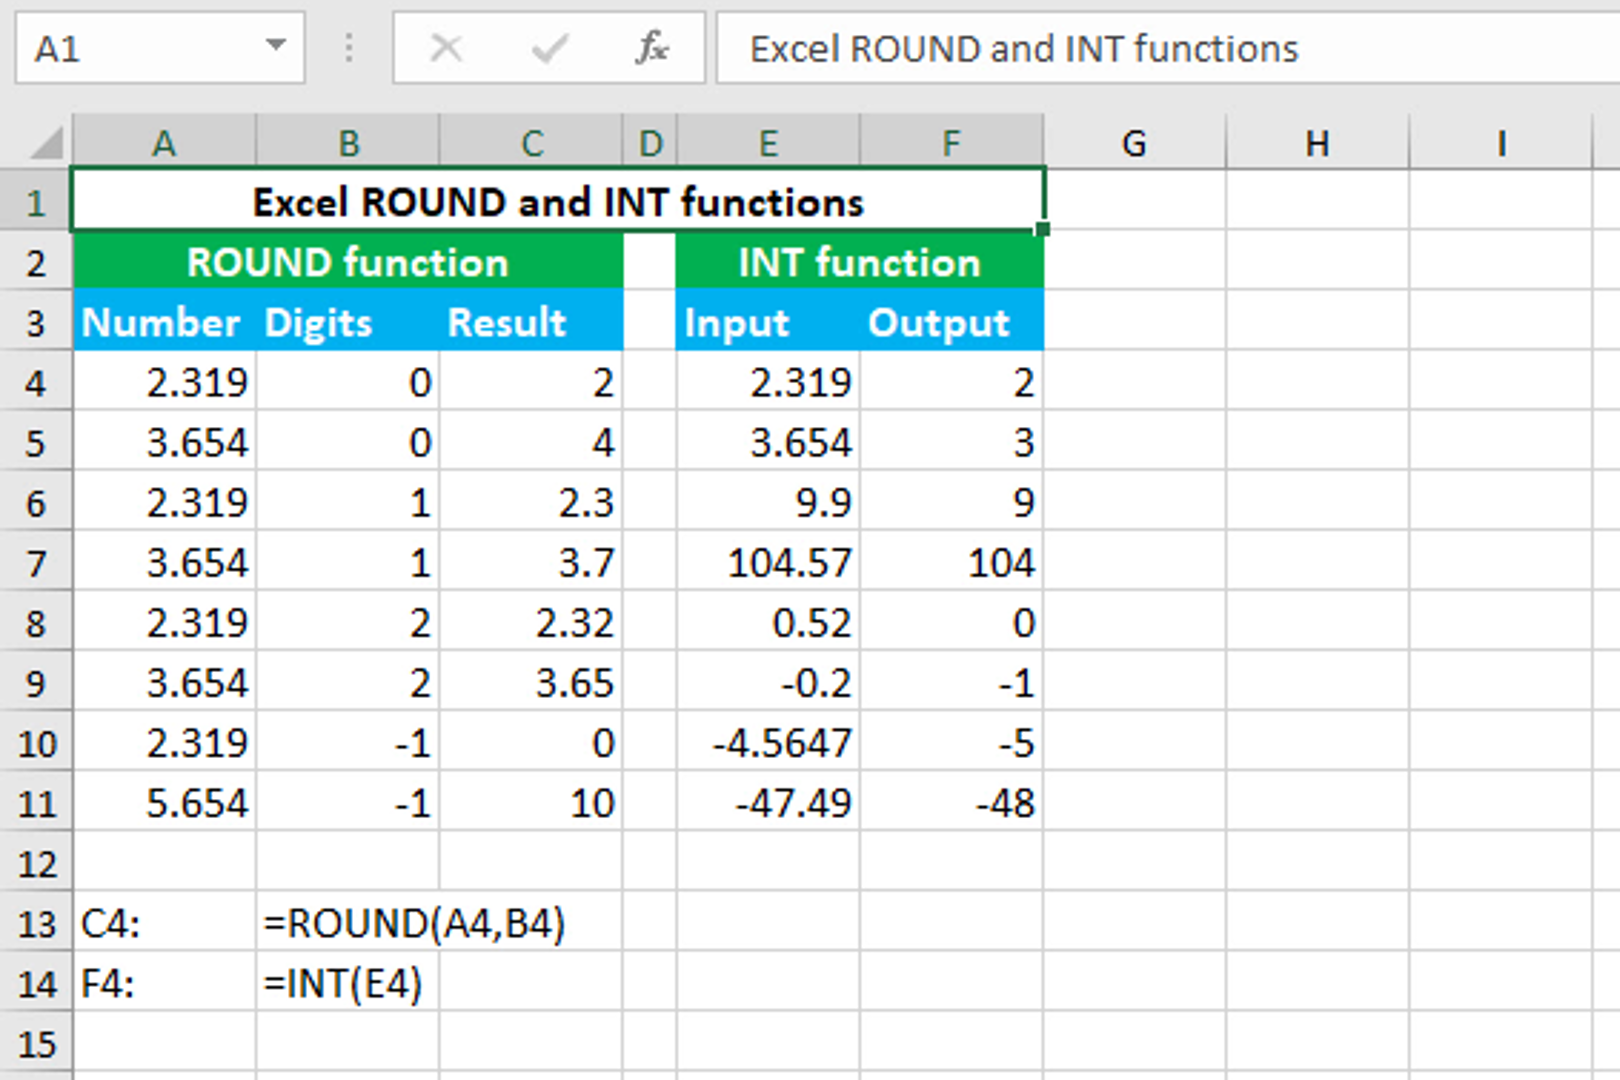Click cell F10 showing -5
Viewport: 1620px width, 1080px height.
(x=952, y=742)
